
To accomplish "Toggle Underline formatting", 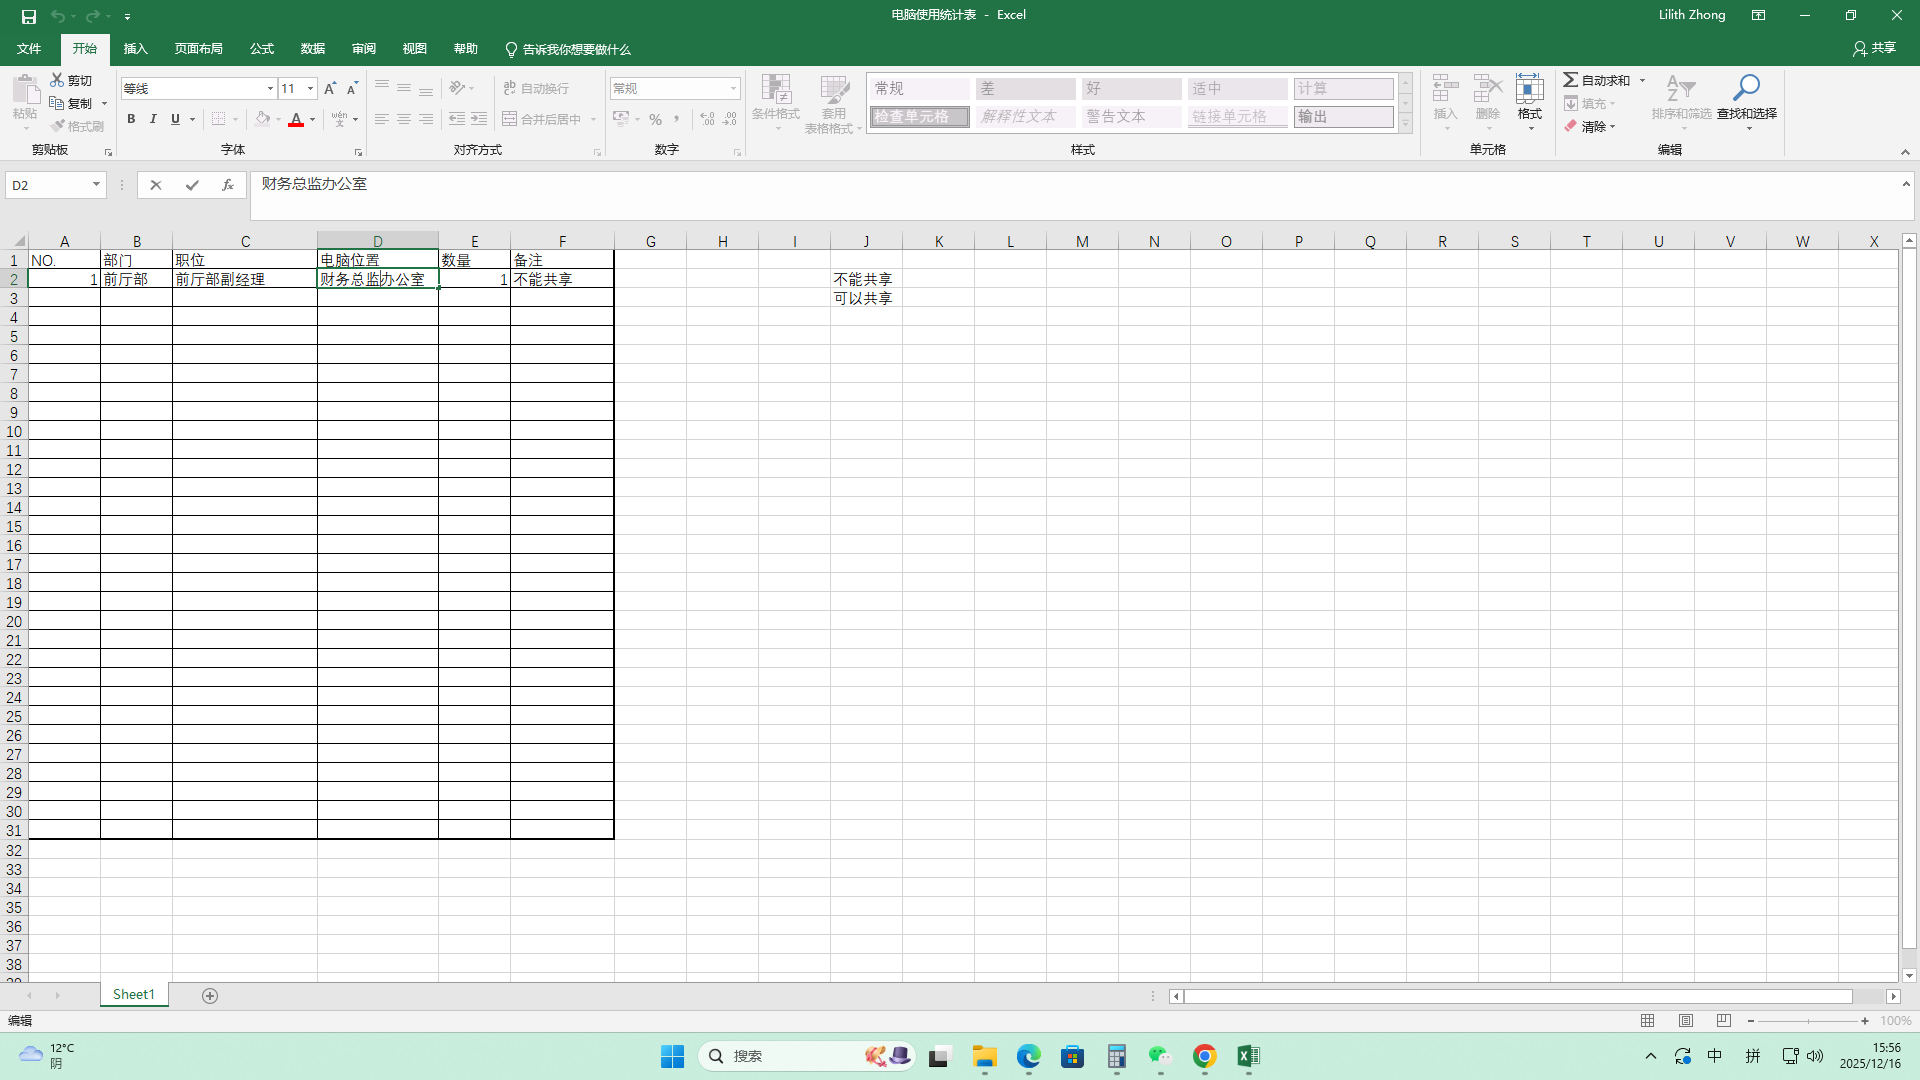I will coord(175,119).
